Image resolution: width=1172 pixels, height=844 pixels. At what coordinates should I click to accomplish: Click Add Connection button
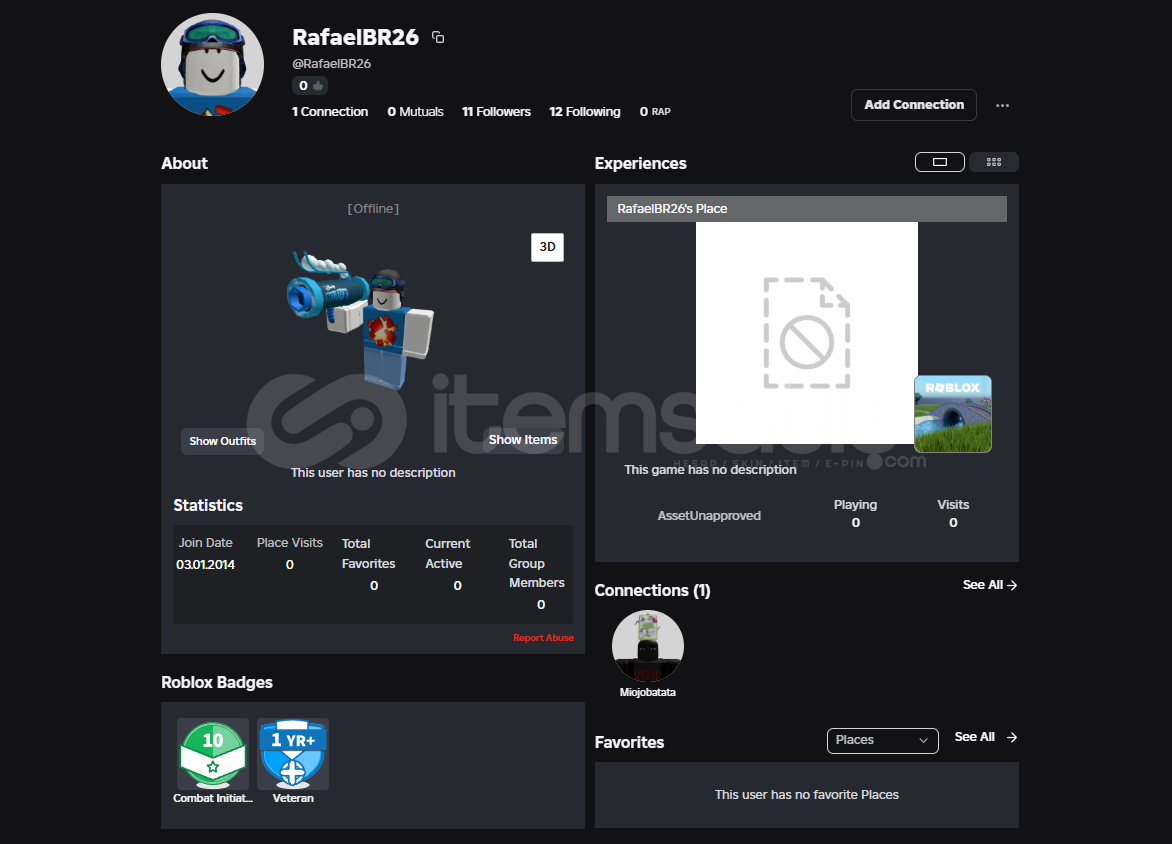[913, 105]
